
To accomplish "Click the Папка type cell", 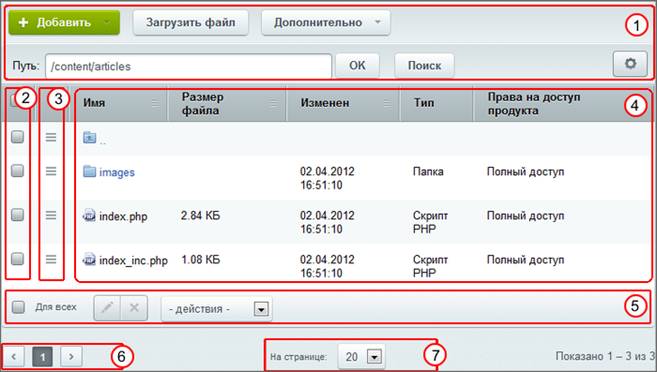I will 428,172.
